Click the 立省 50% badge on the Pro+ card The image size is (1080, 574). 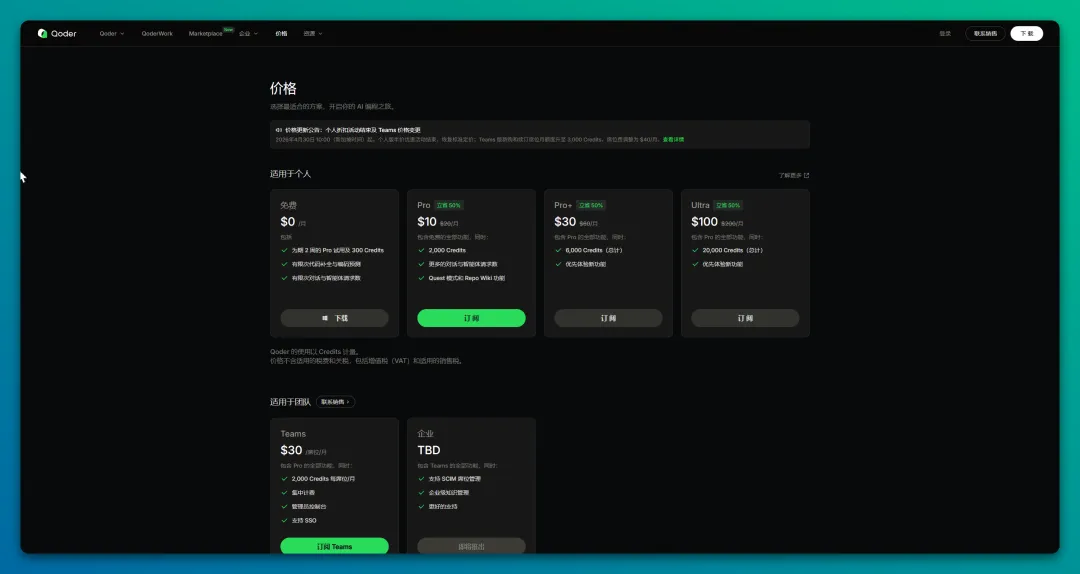pyautogui.click(x=591, y=205)
